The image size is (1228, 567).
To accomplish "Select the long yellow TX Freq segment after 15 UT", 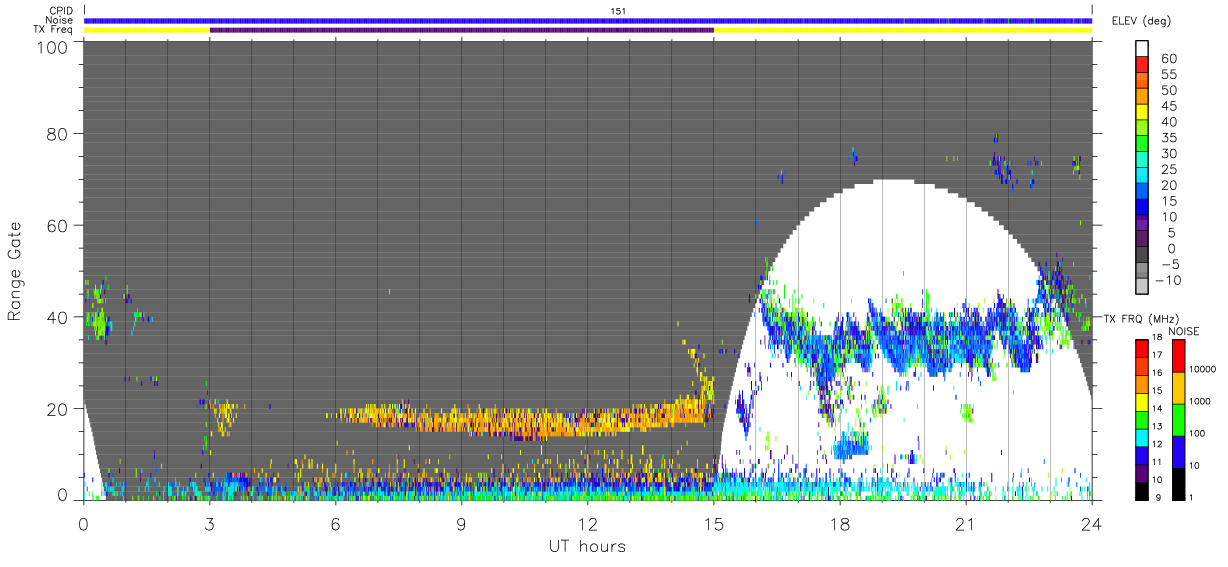I will 903,30.
